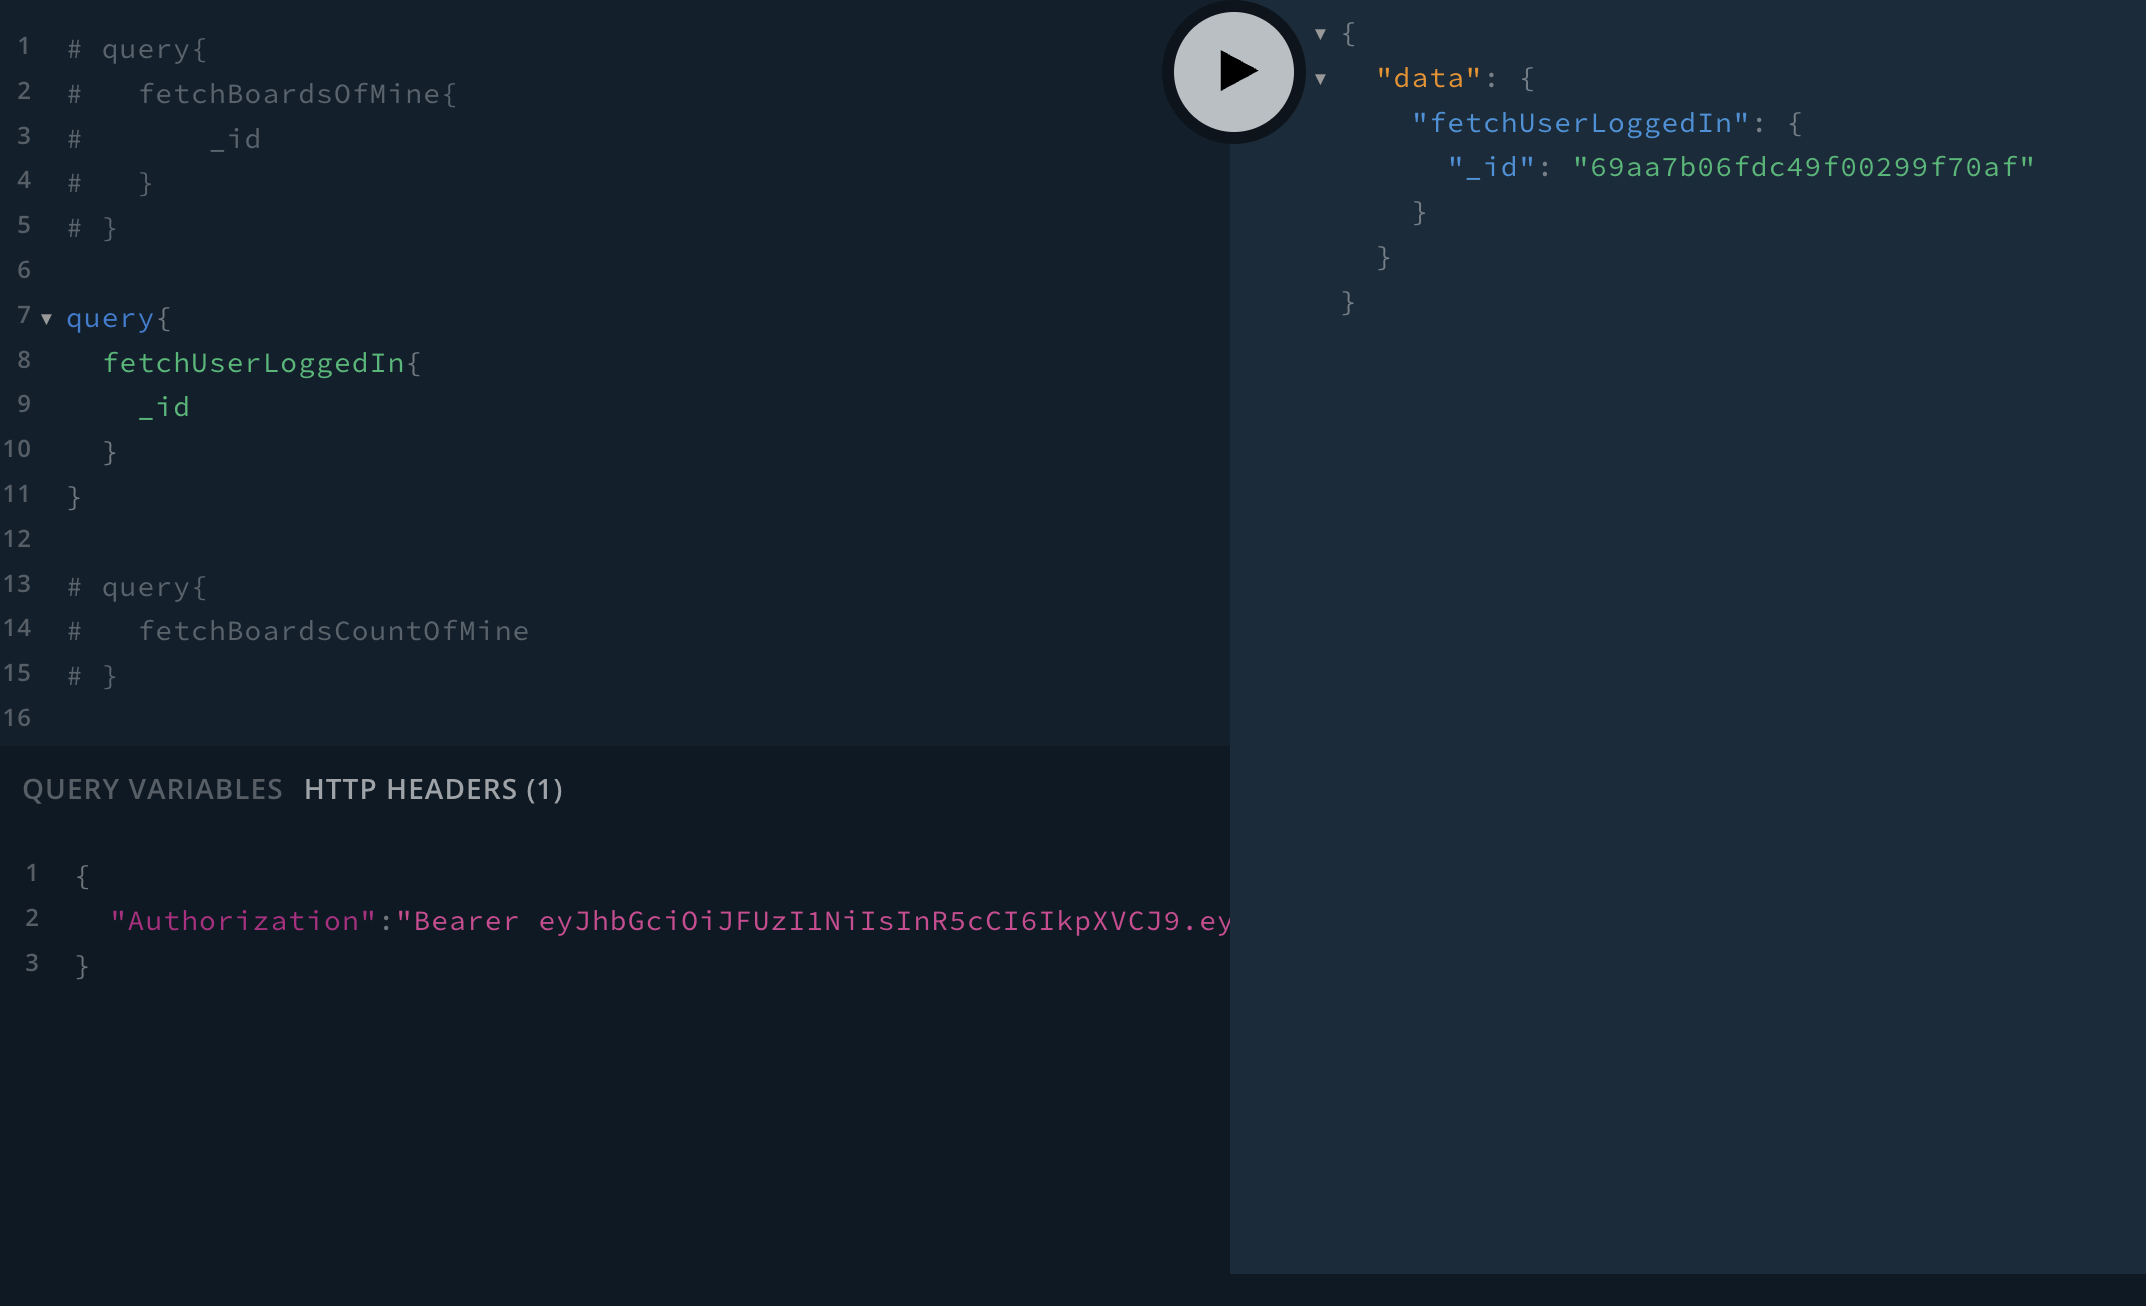Click "fetchUserLoggedIn" key in response pane
2146x1306 pixels.
(x=1580, y=123)
